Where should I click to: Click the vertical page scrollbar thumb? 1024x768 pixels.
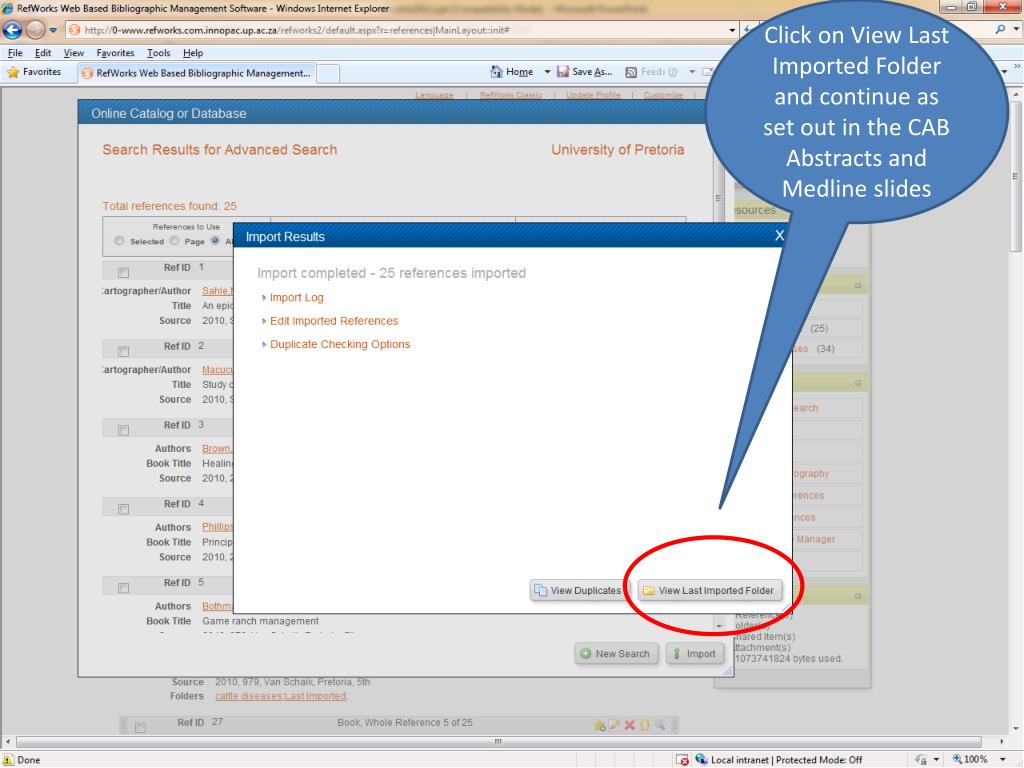1016,176
